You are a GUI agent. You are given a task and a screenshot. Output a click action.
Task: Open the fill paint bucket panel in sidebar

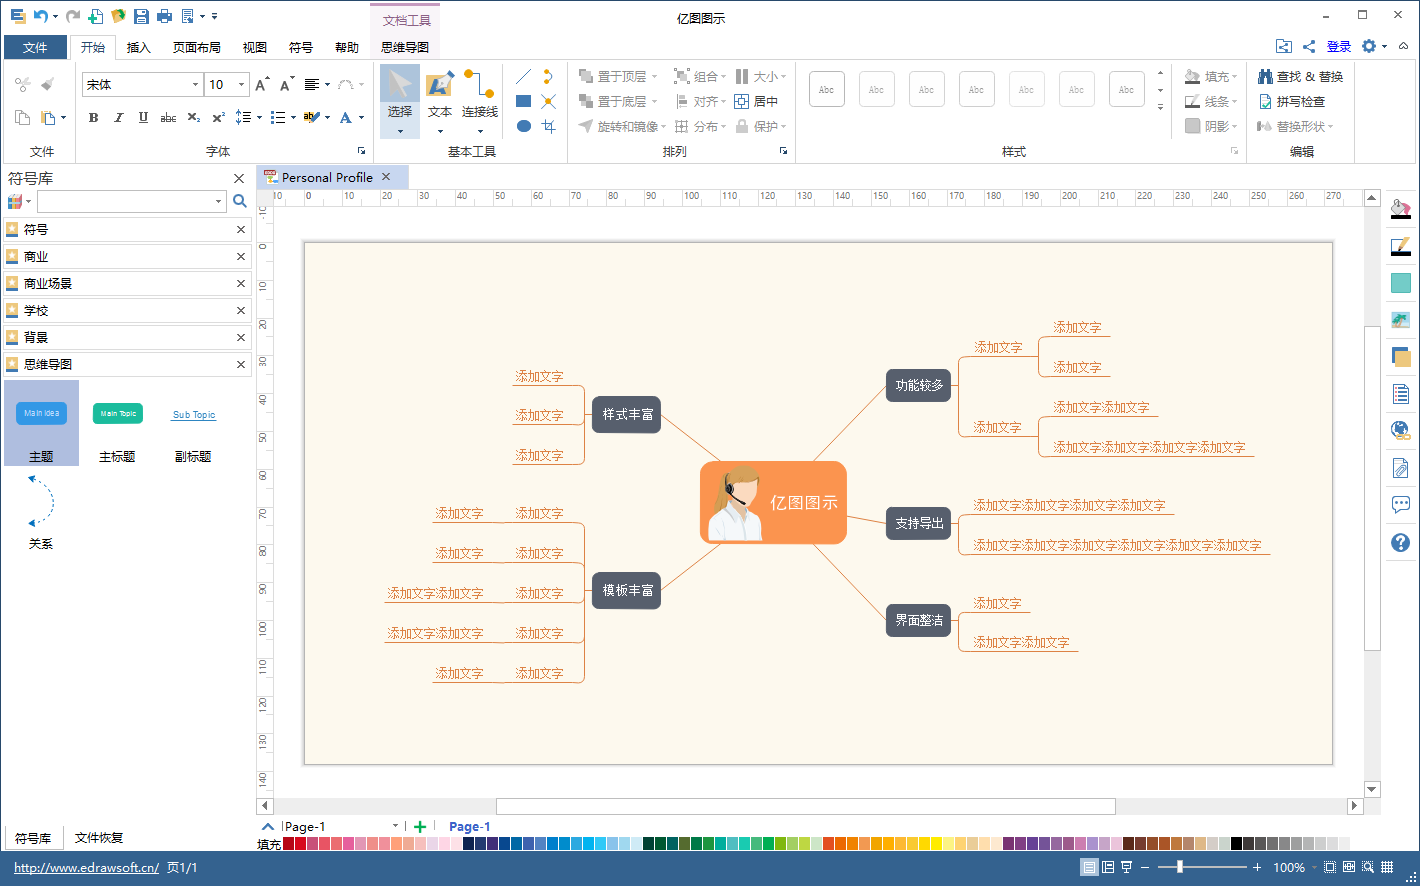pyautogui.click(x=1400, y=209)
